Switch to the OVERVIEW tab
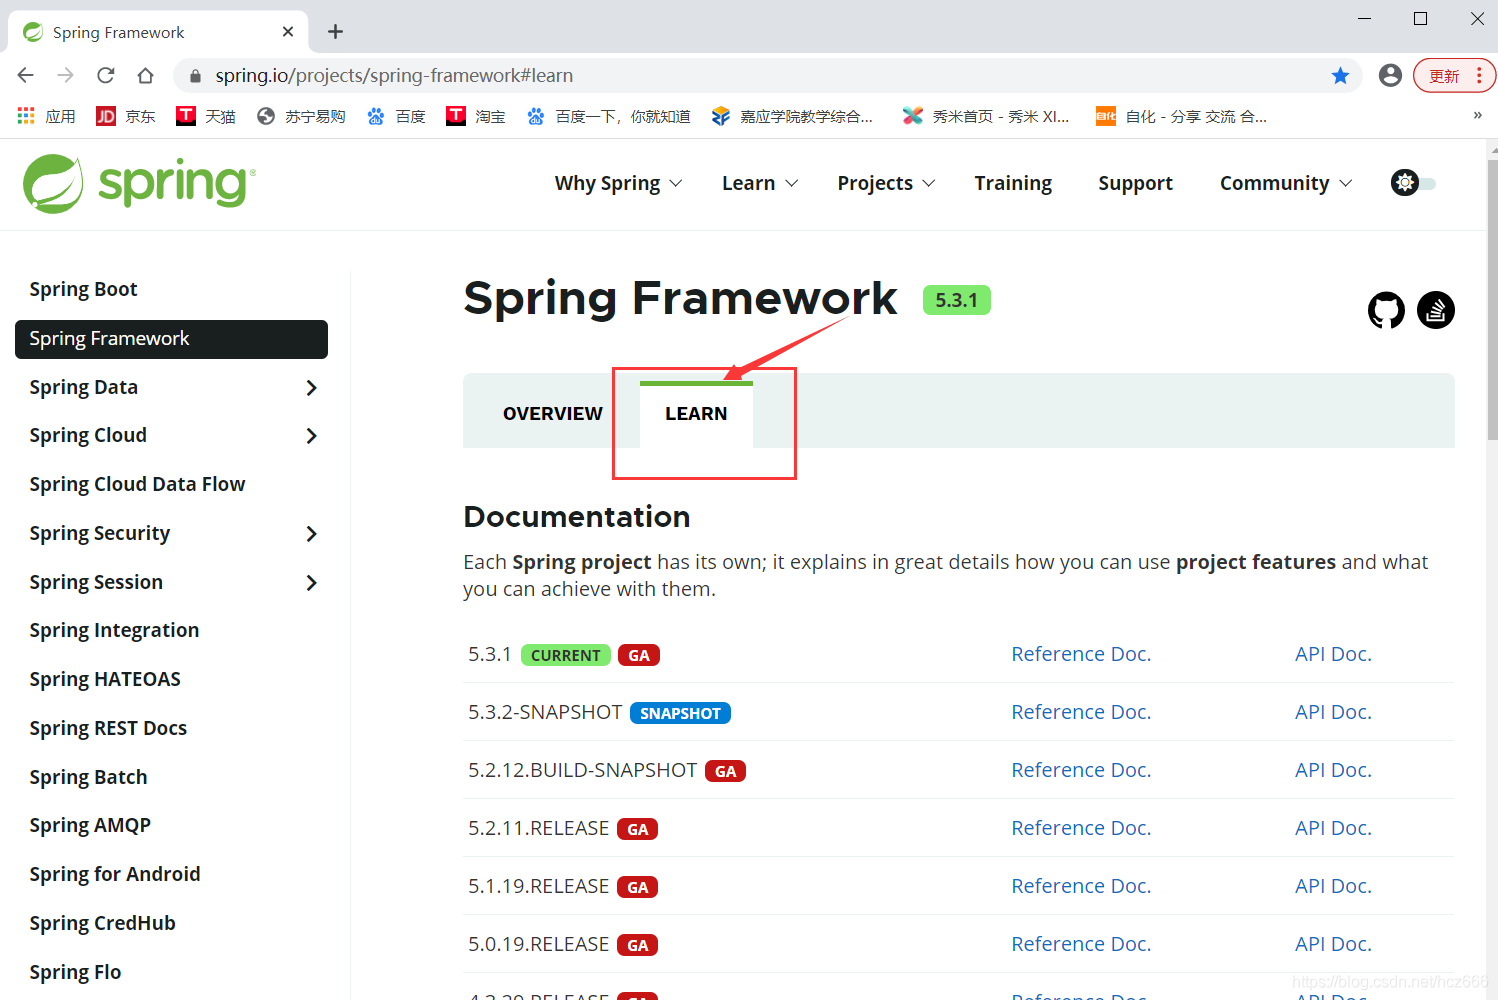The height and width of the screenshot is (1000, 1498). click(x=553, y=414)
